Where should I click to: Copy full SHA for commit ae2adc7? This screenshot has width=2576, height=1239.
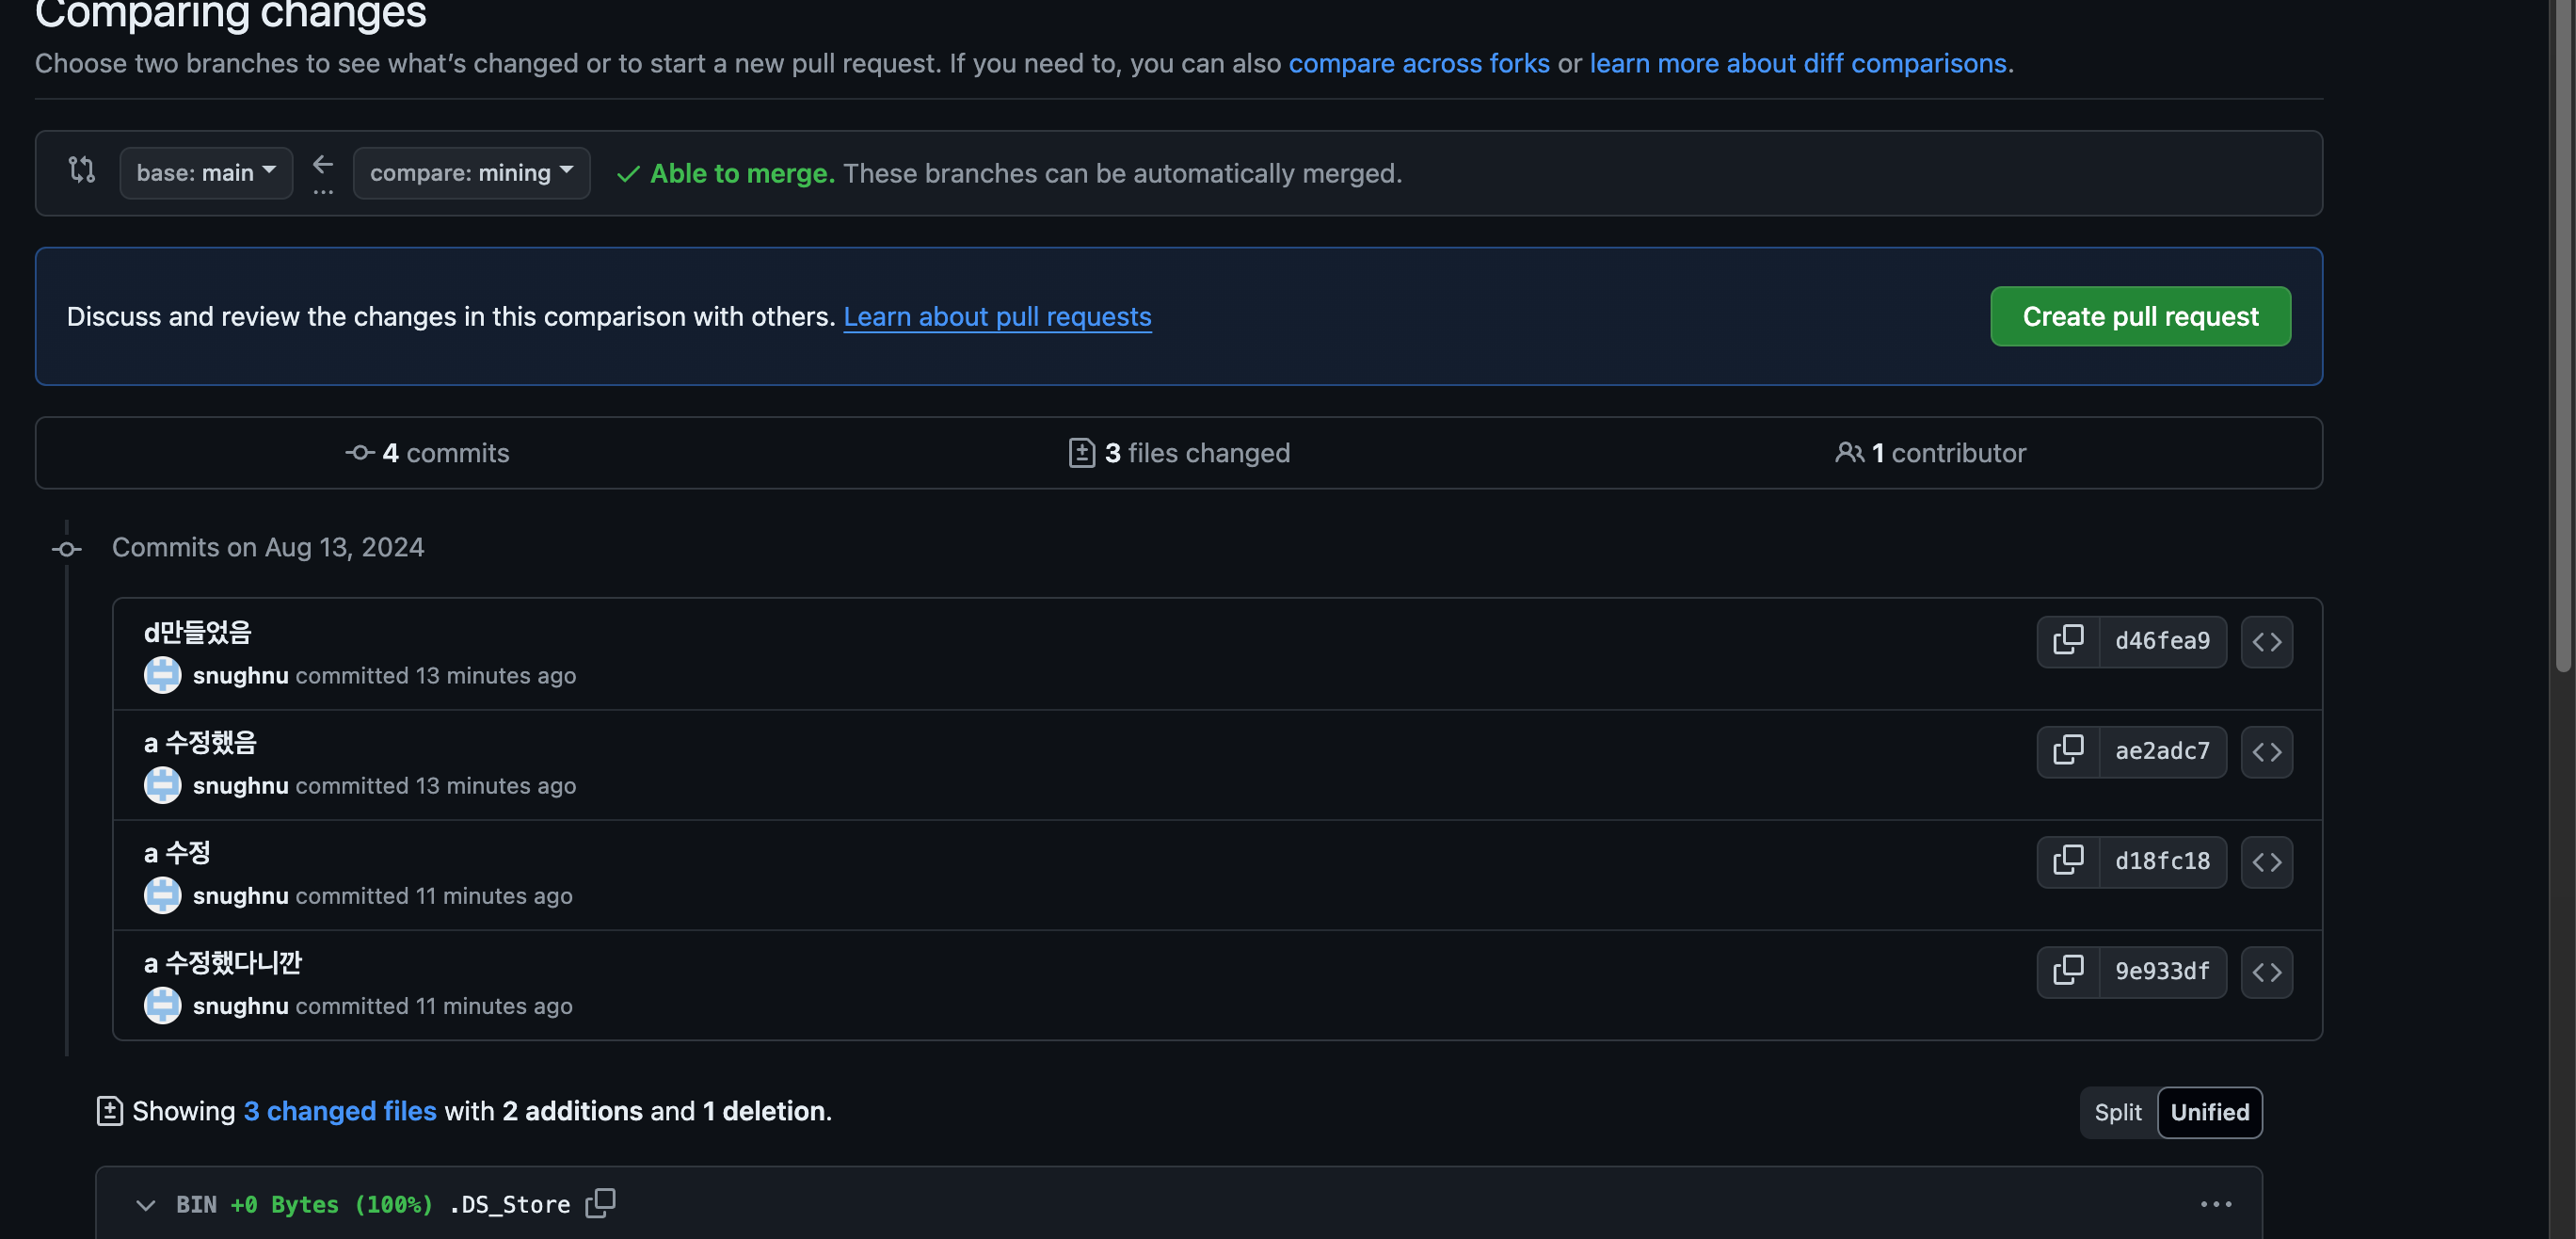(2068, 750)
